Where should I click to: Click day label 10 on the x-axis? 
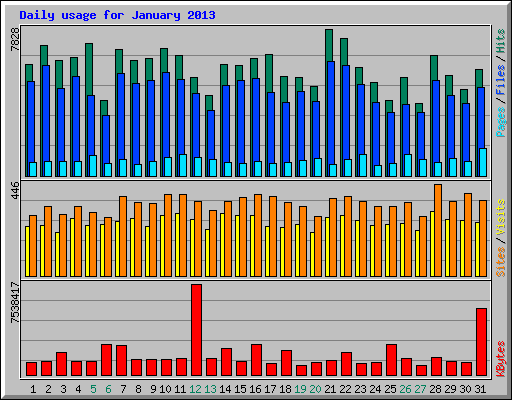click(165, 389)
